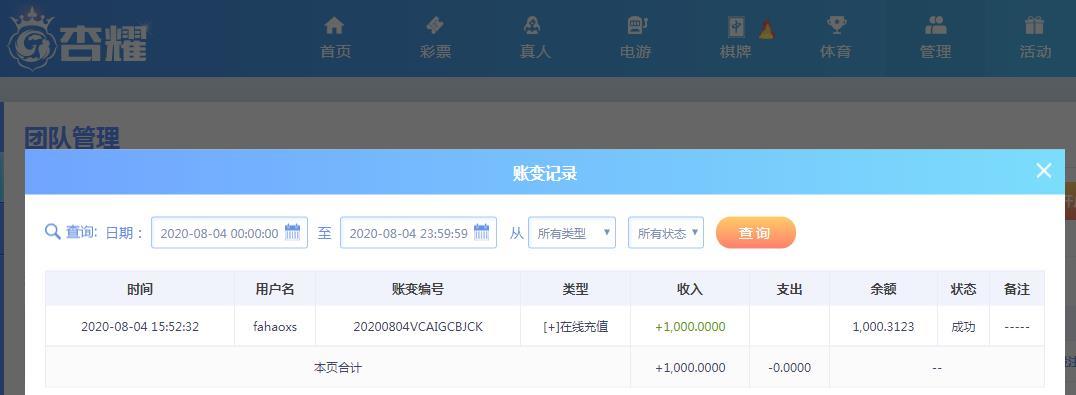Click username fahaoxs in the table
1076x395 pixels.
pos(275,326)
